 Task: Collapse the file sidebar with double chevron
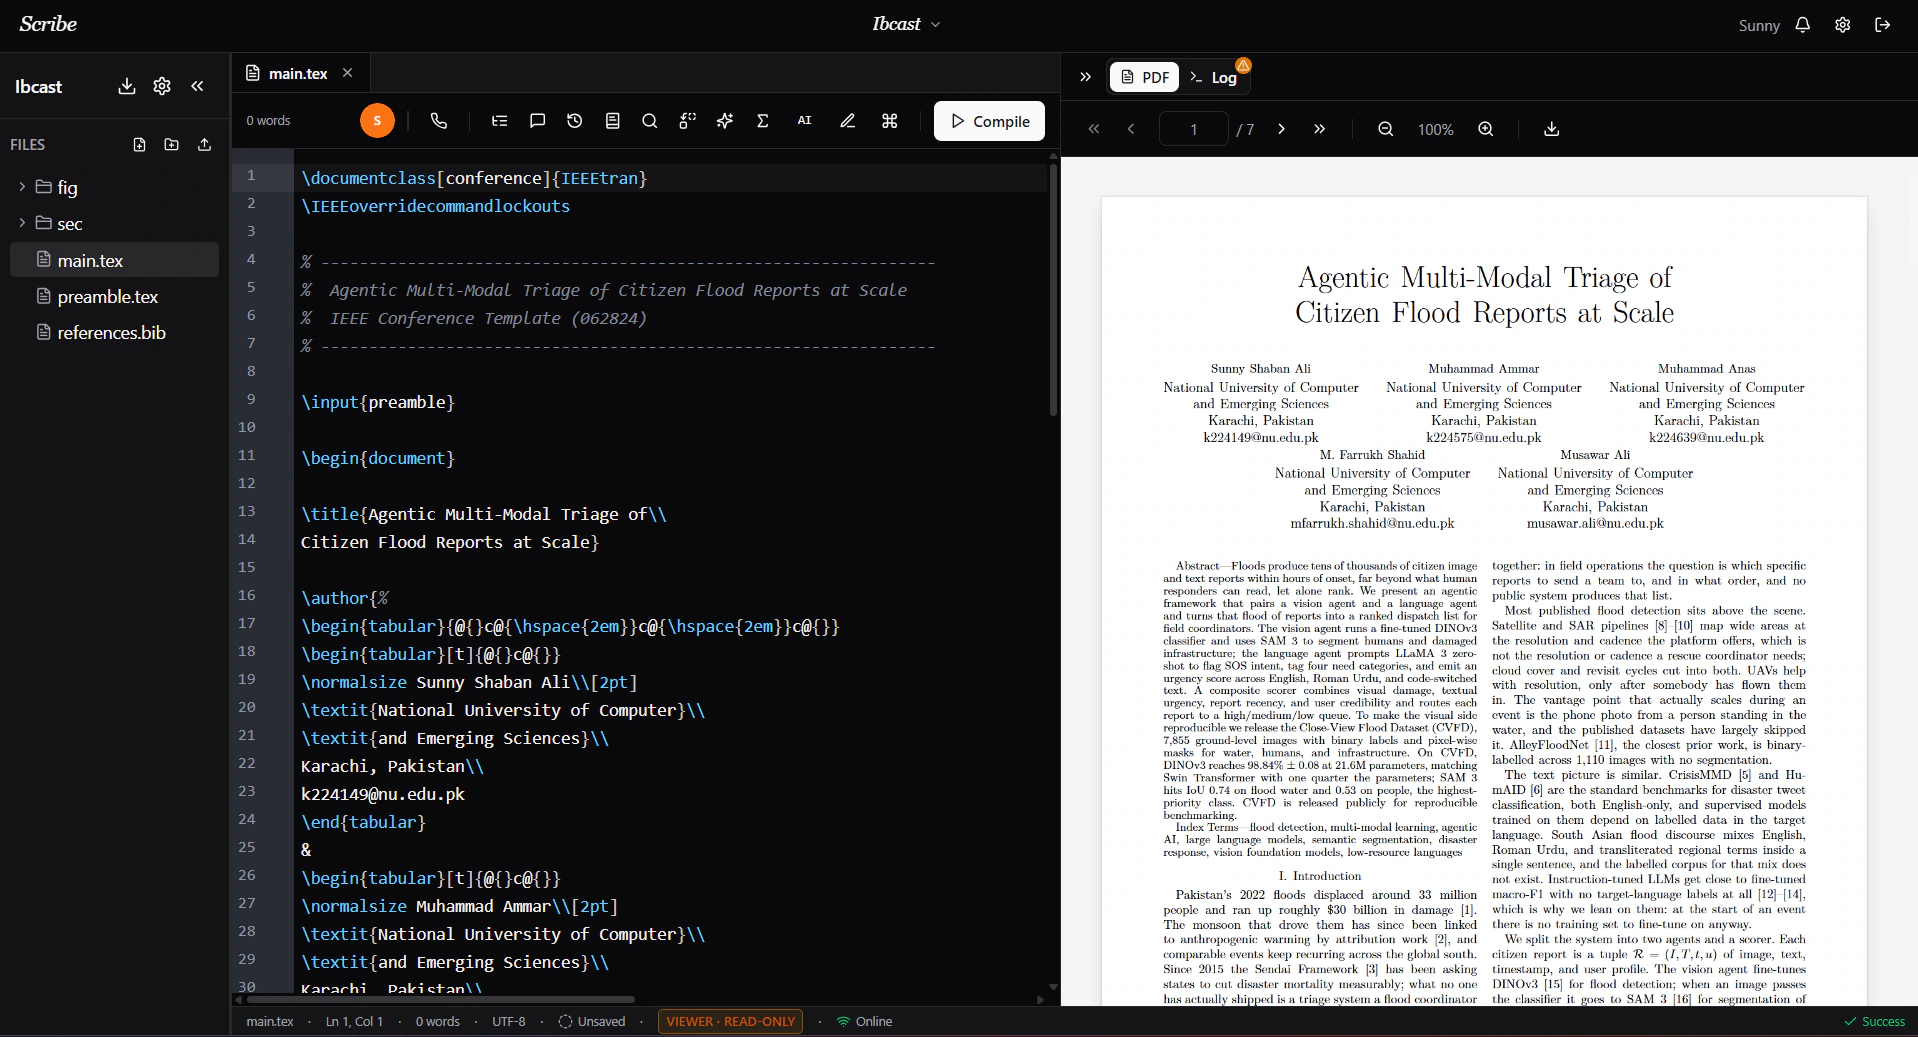coord(197,86)
